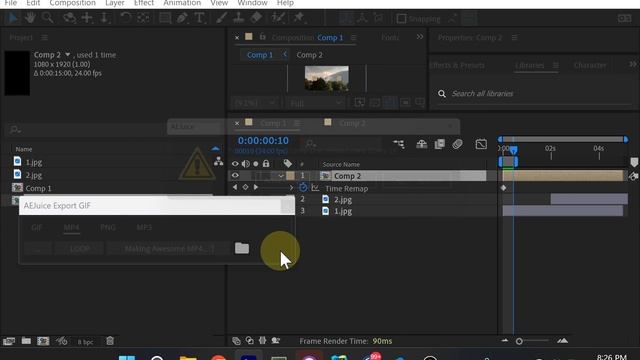Click the lock column header icon
The height and width of the screenshot is (360, 640).
(x=266, y=164)
